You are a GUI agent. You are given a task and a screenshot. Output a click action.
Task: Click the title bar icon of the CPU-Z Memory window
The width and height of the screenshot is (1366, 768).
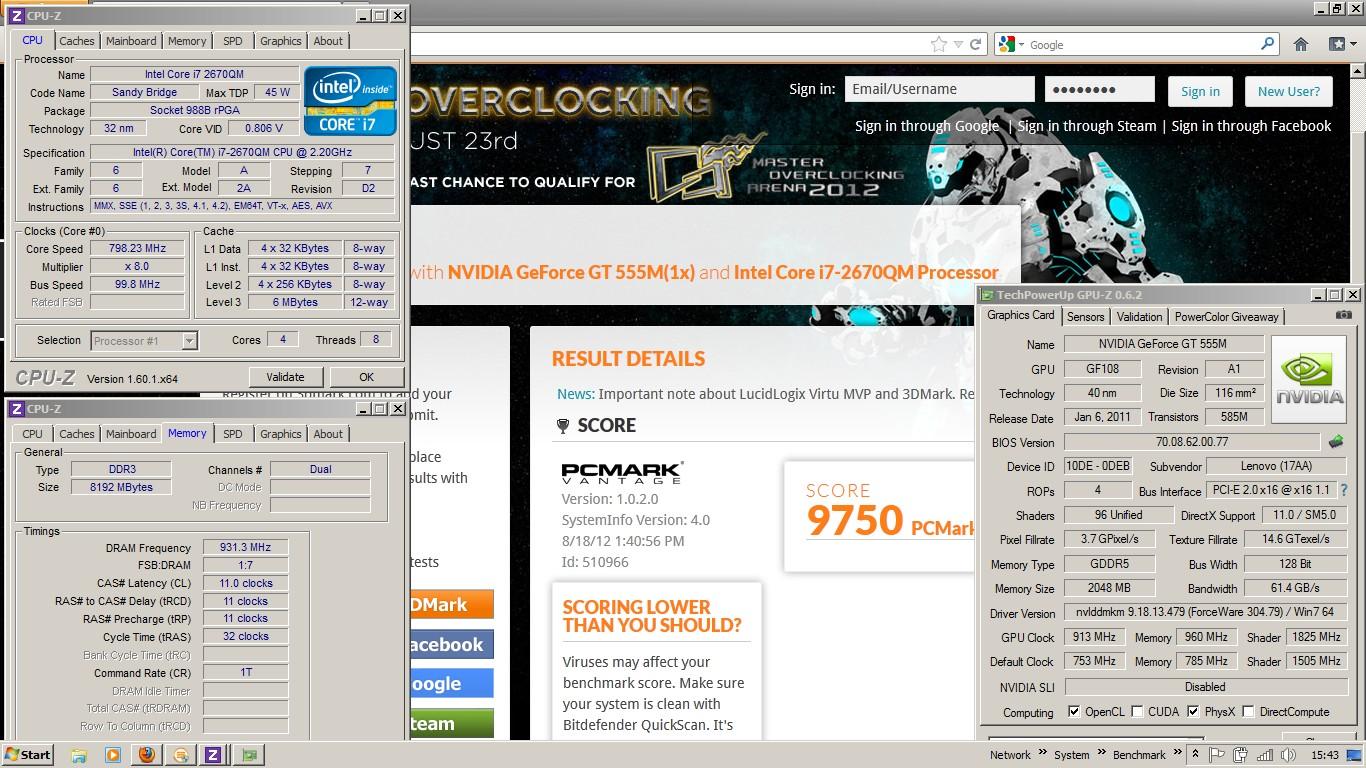click(x=16, y=409)
